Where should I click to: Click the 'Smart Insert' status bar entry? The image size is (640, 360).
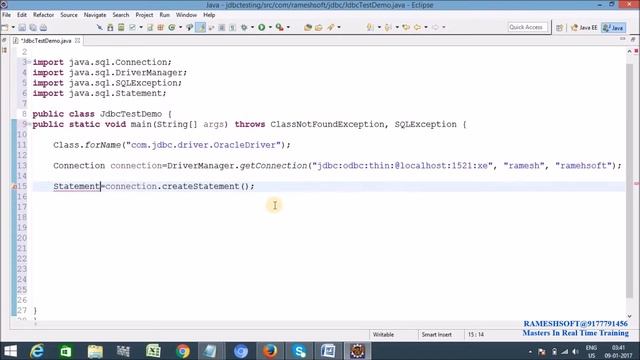(436, 334)
